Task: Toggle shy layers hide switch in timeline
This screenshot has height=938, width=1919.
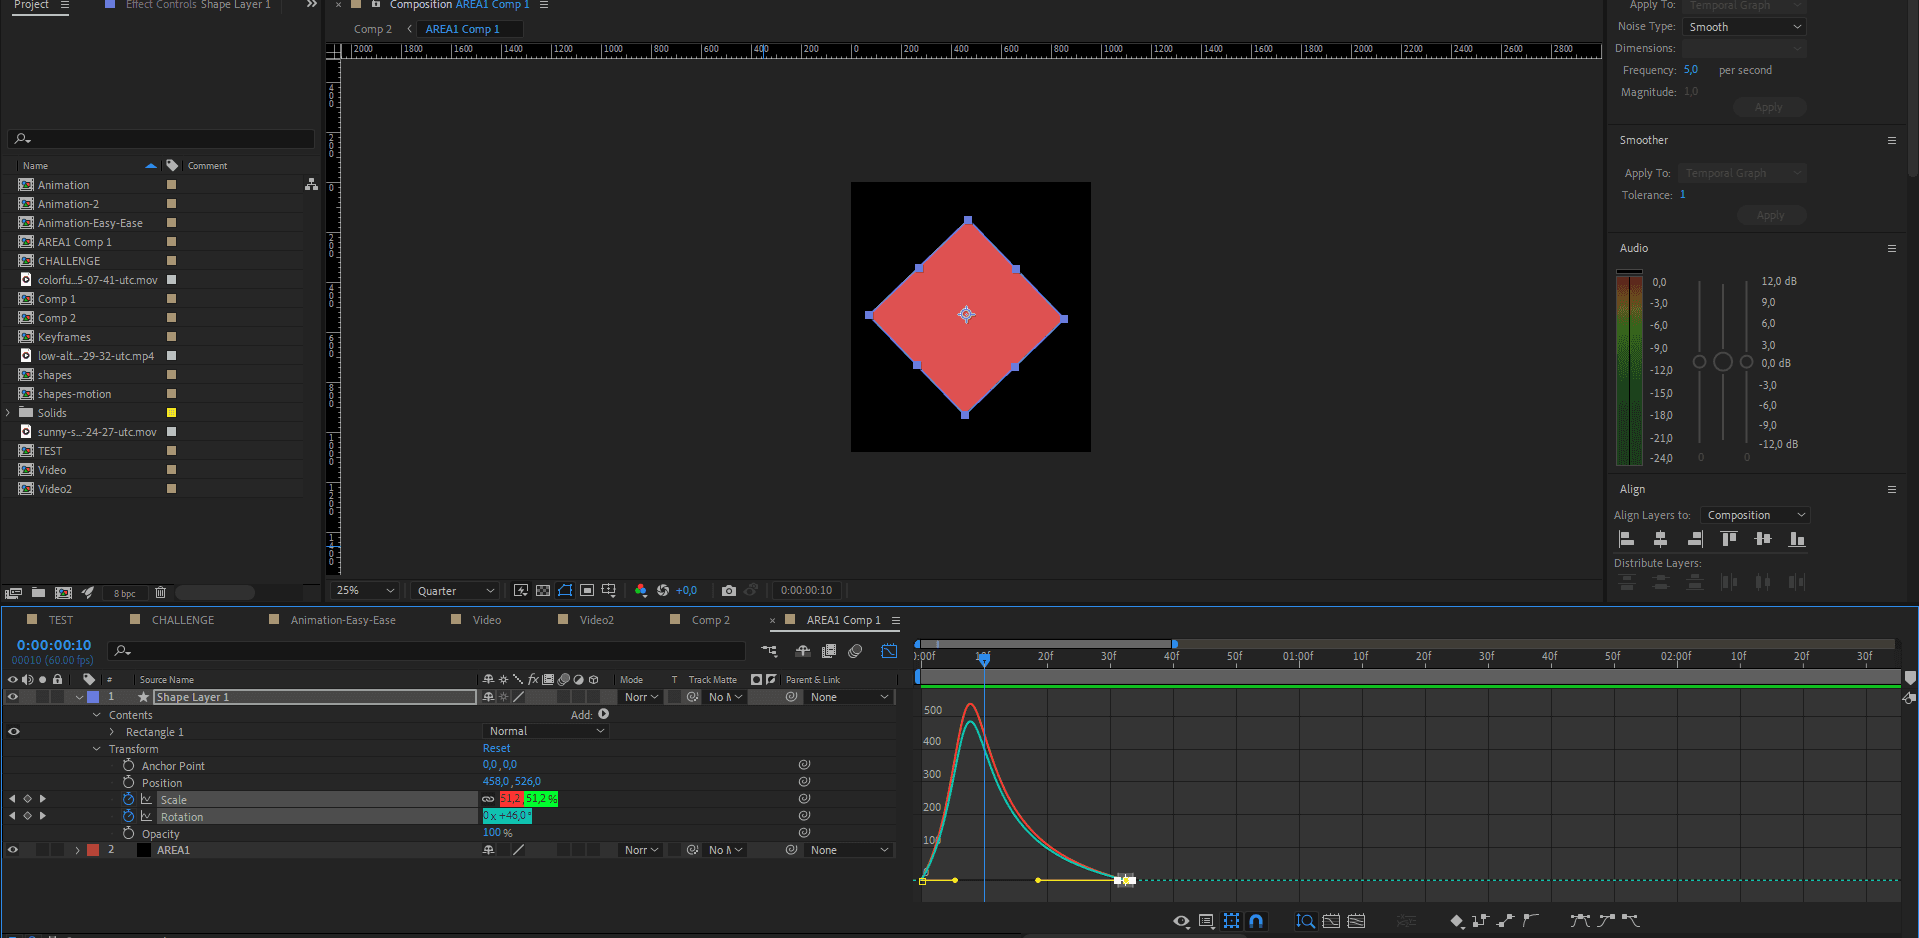Action: click(803, 651)
